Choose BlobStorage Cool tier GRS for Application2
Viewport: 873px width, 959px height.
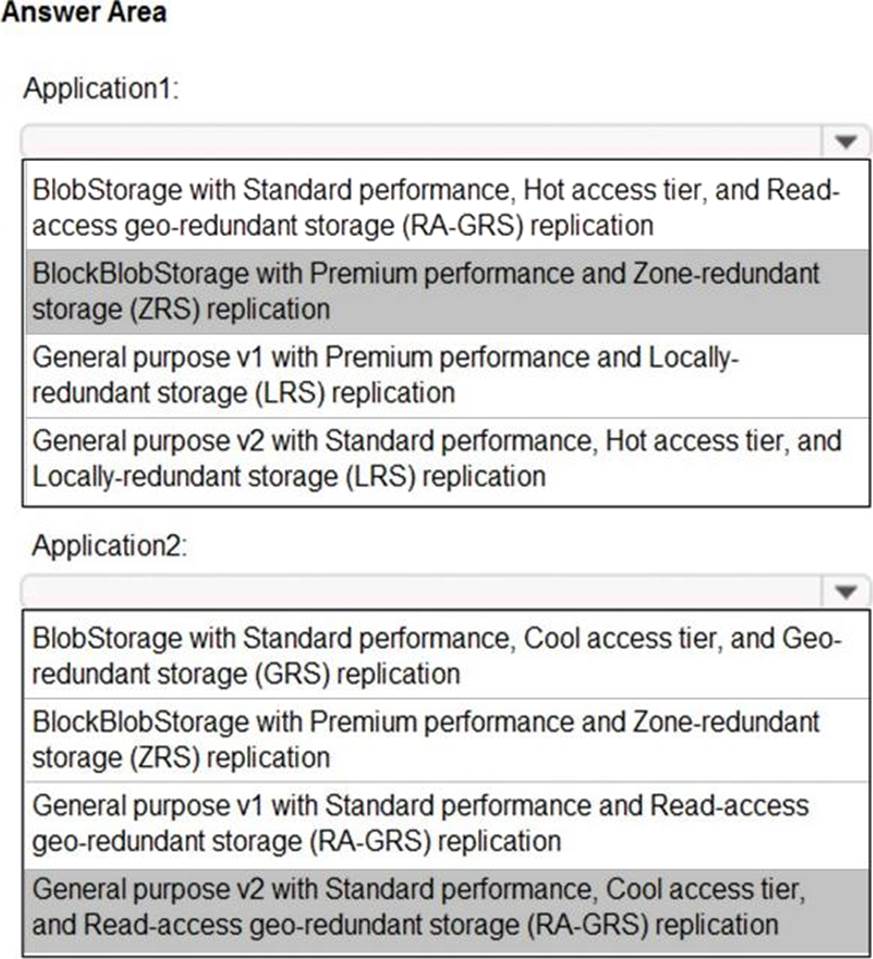click(x=436, y=656)
